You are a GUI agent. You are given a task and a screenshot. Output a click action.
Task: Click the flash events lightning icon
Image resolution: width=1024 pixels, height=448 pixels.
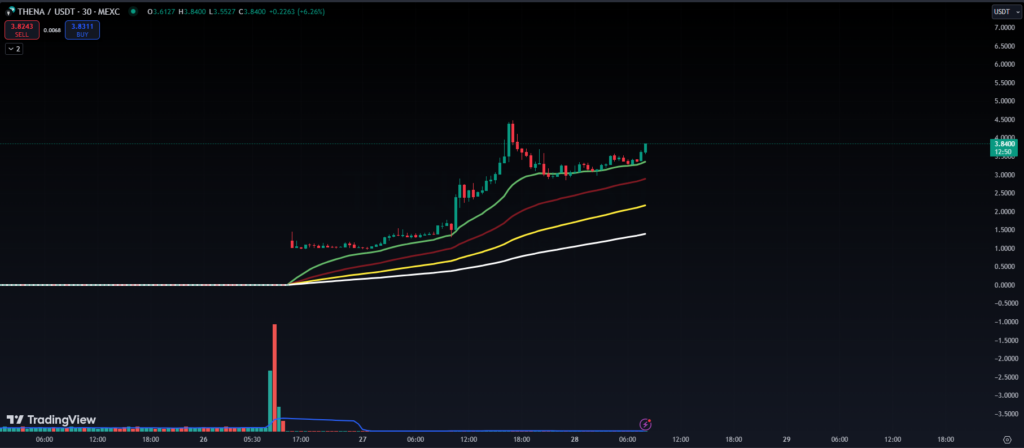pyautogui.click(x=645, y=424)
